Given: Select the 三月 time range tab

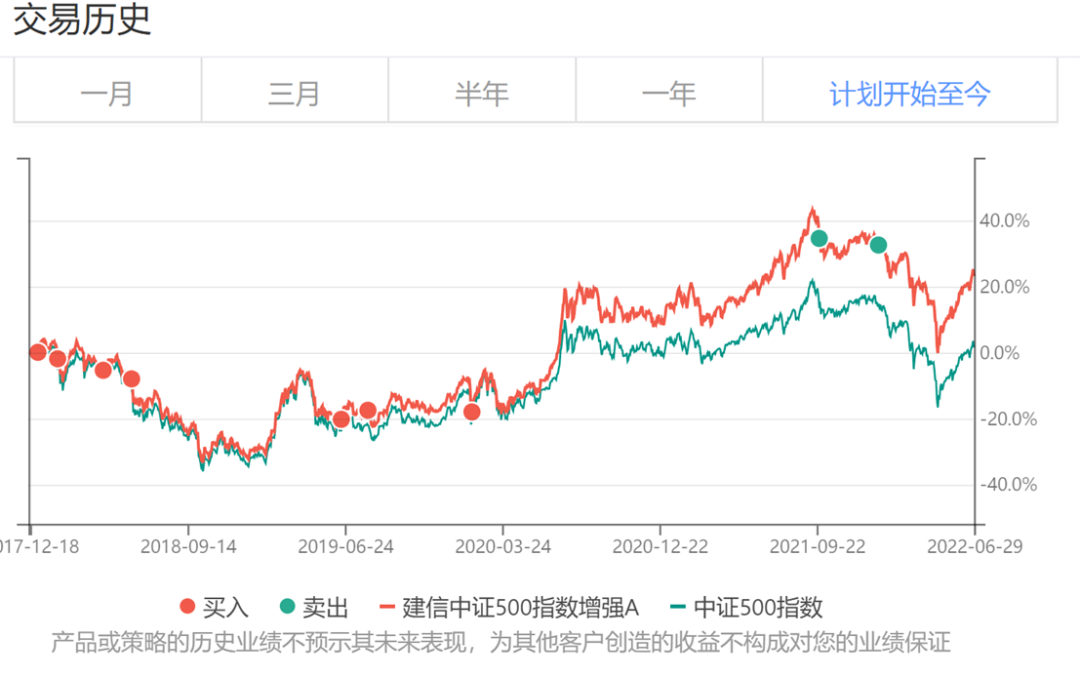Looking at the screenshot, I should [x=295, y=92].
